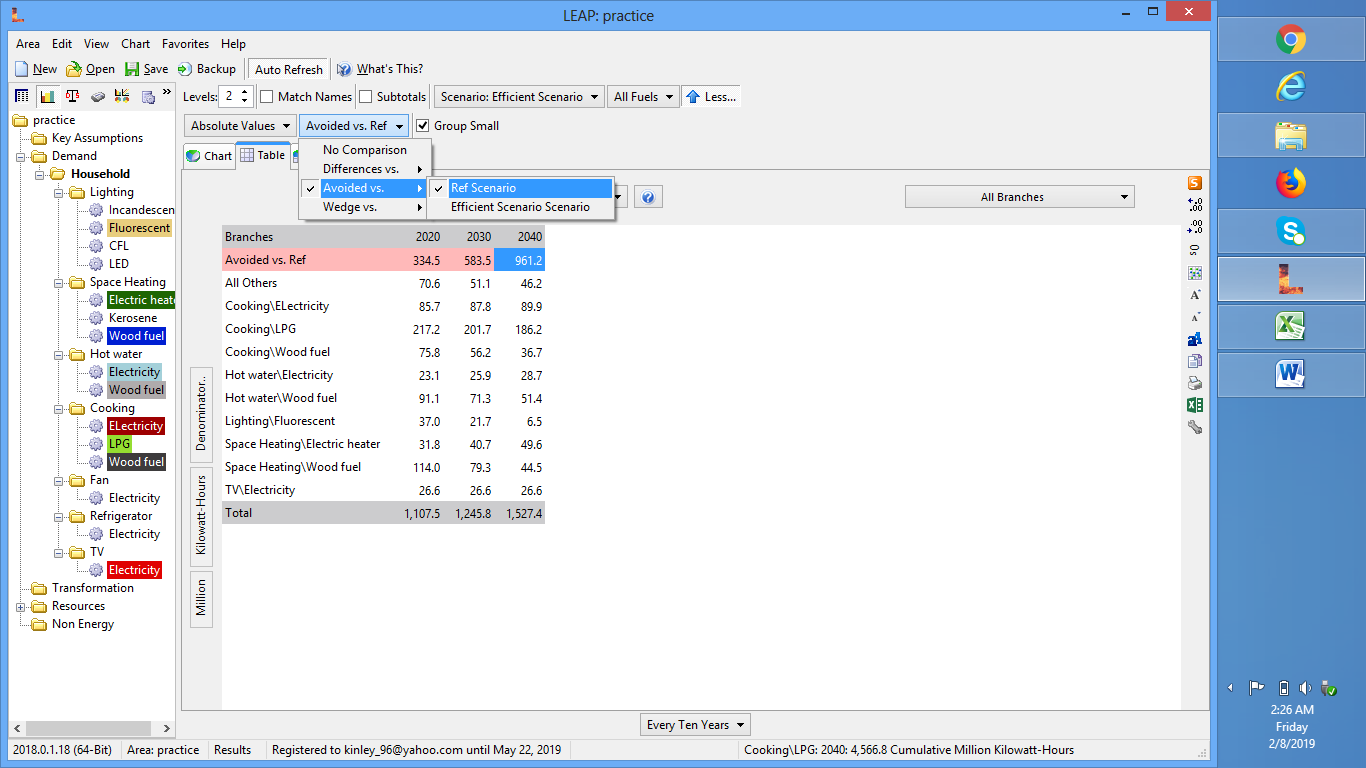This screenshot has height=768, width=1366.
Task: Open the Technology Database gear icon
Action: tap(147, 96)
